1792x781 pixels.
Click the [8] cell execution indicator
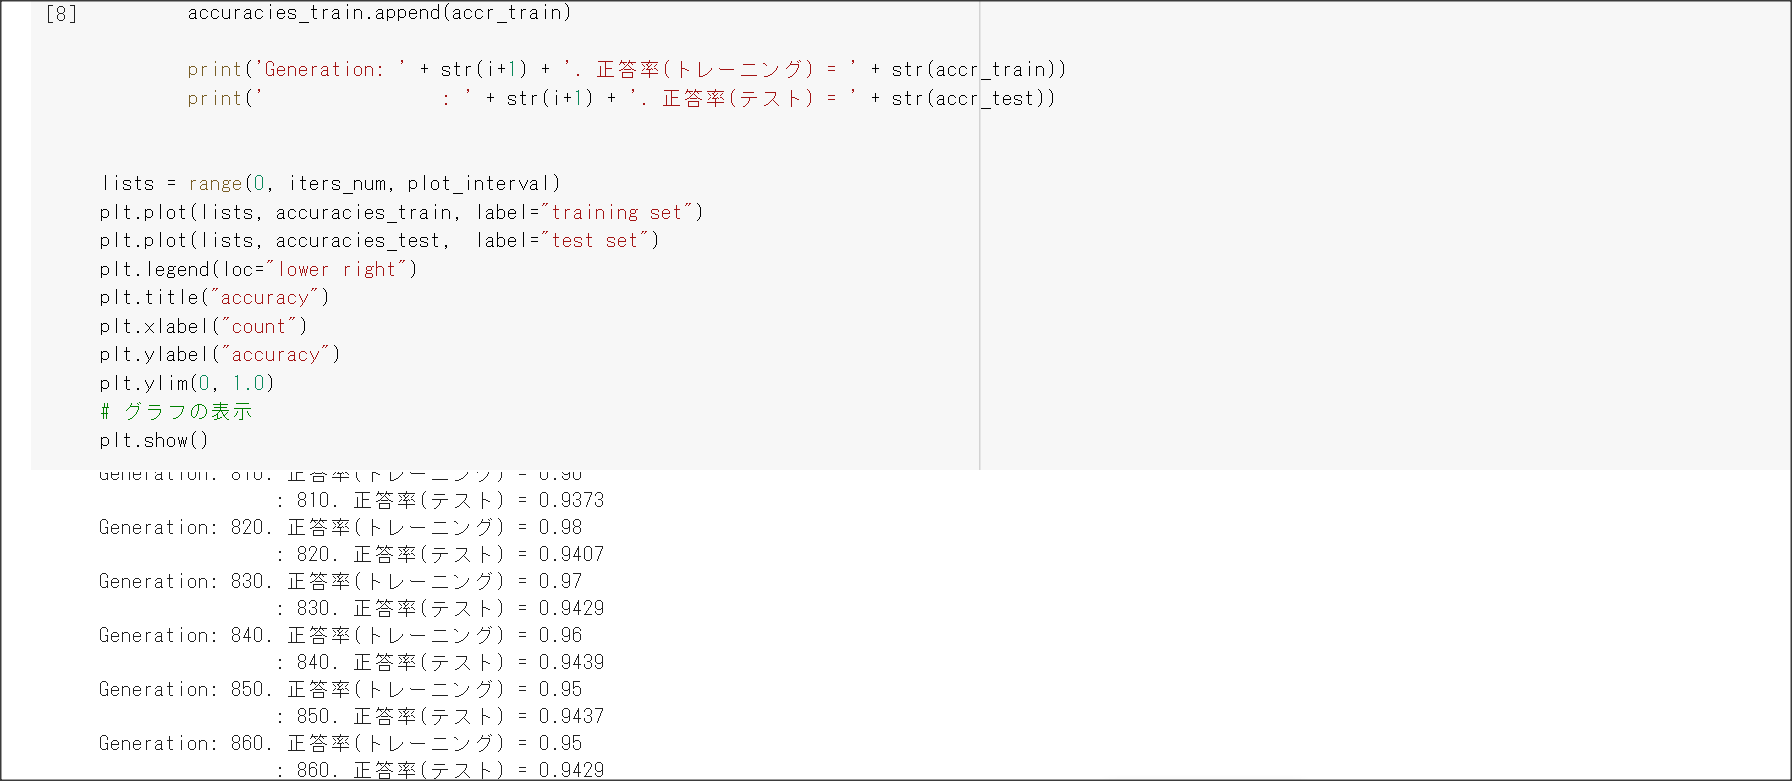click(62, 14)
